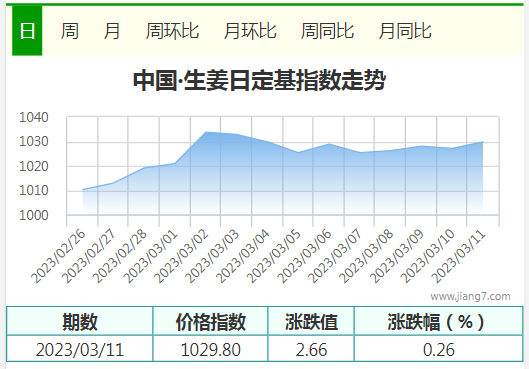Click the 0.26 percent change cell

(x=439, y=349)
